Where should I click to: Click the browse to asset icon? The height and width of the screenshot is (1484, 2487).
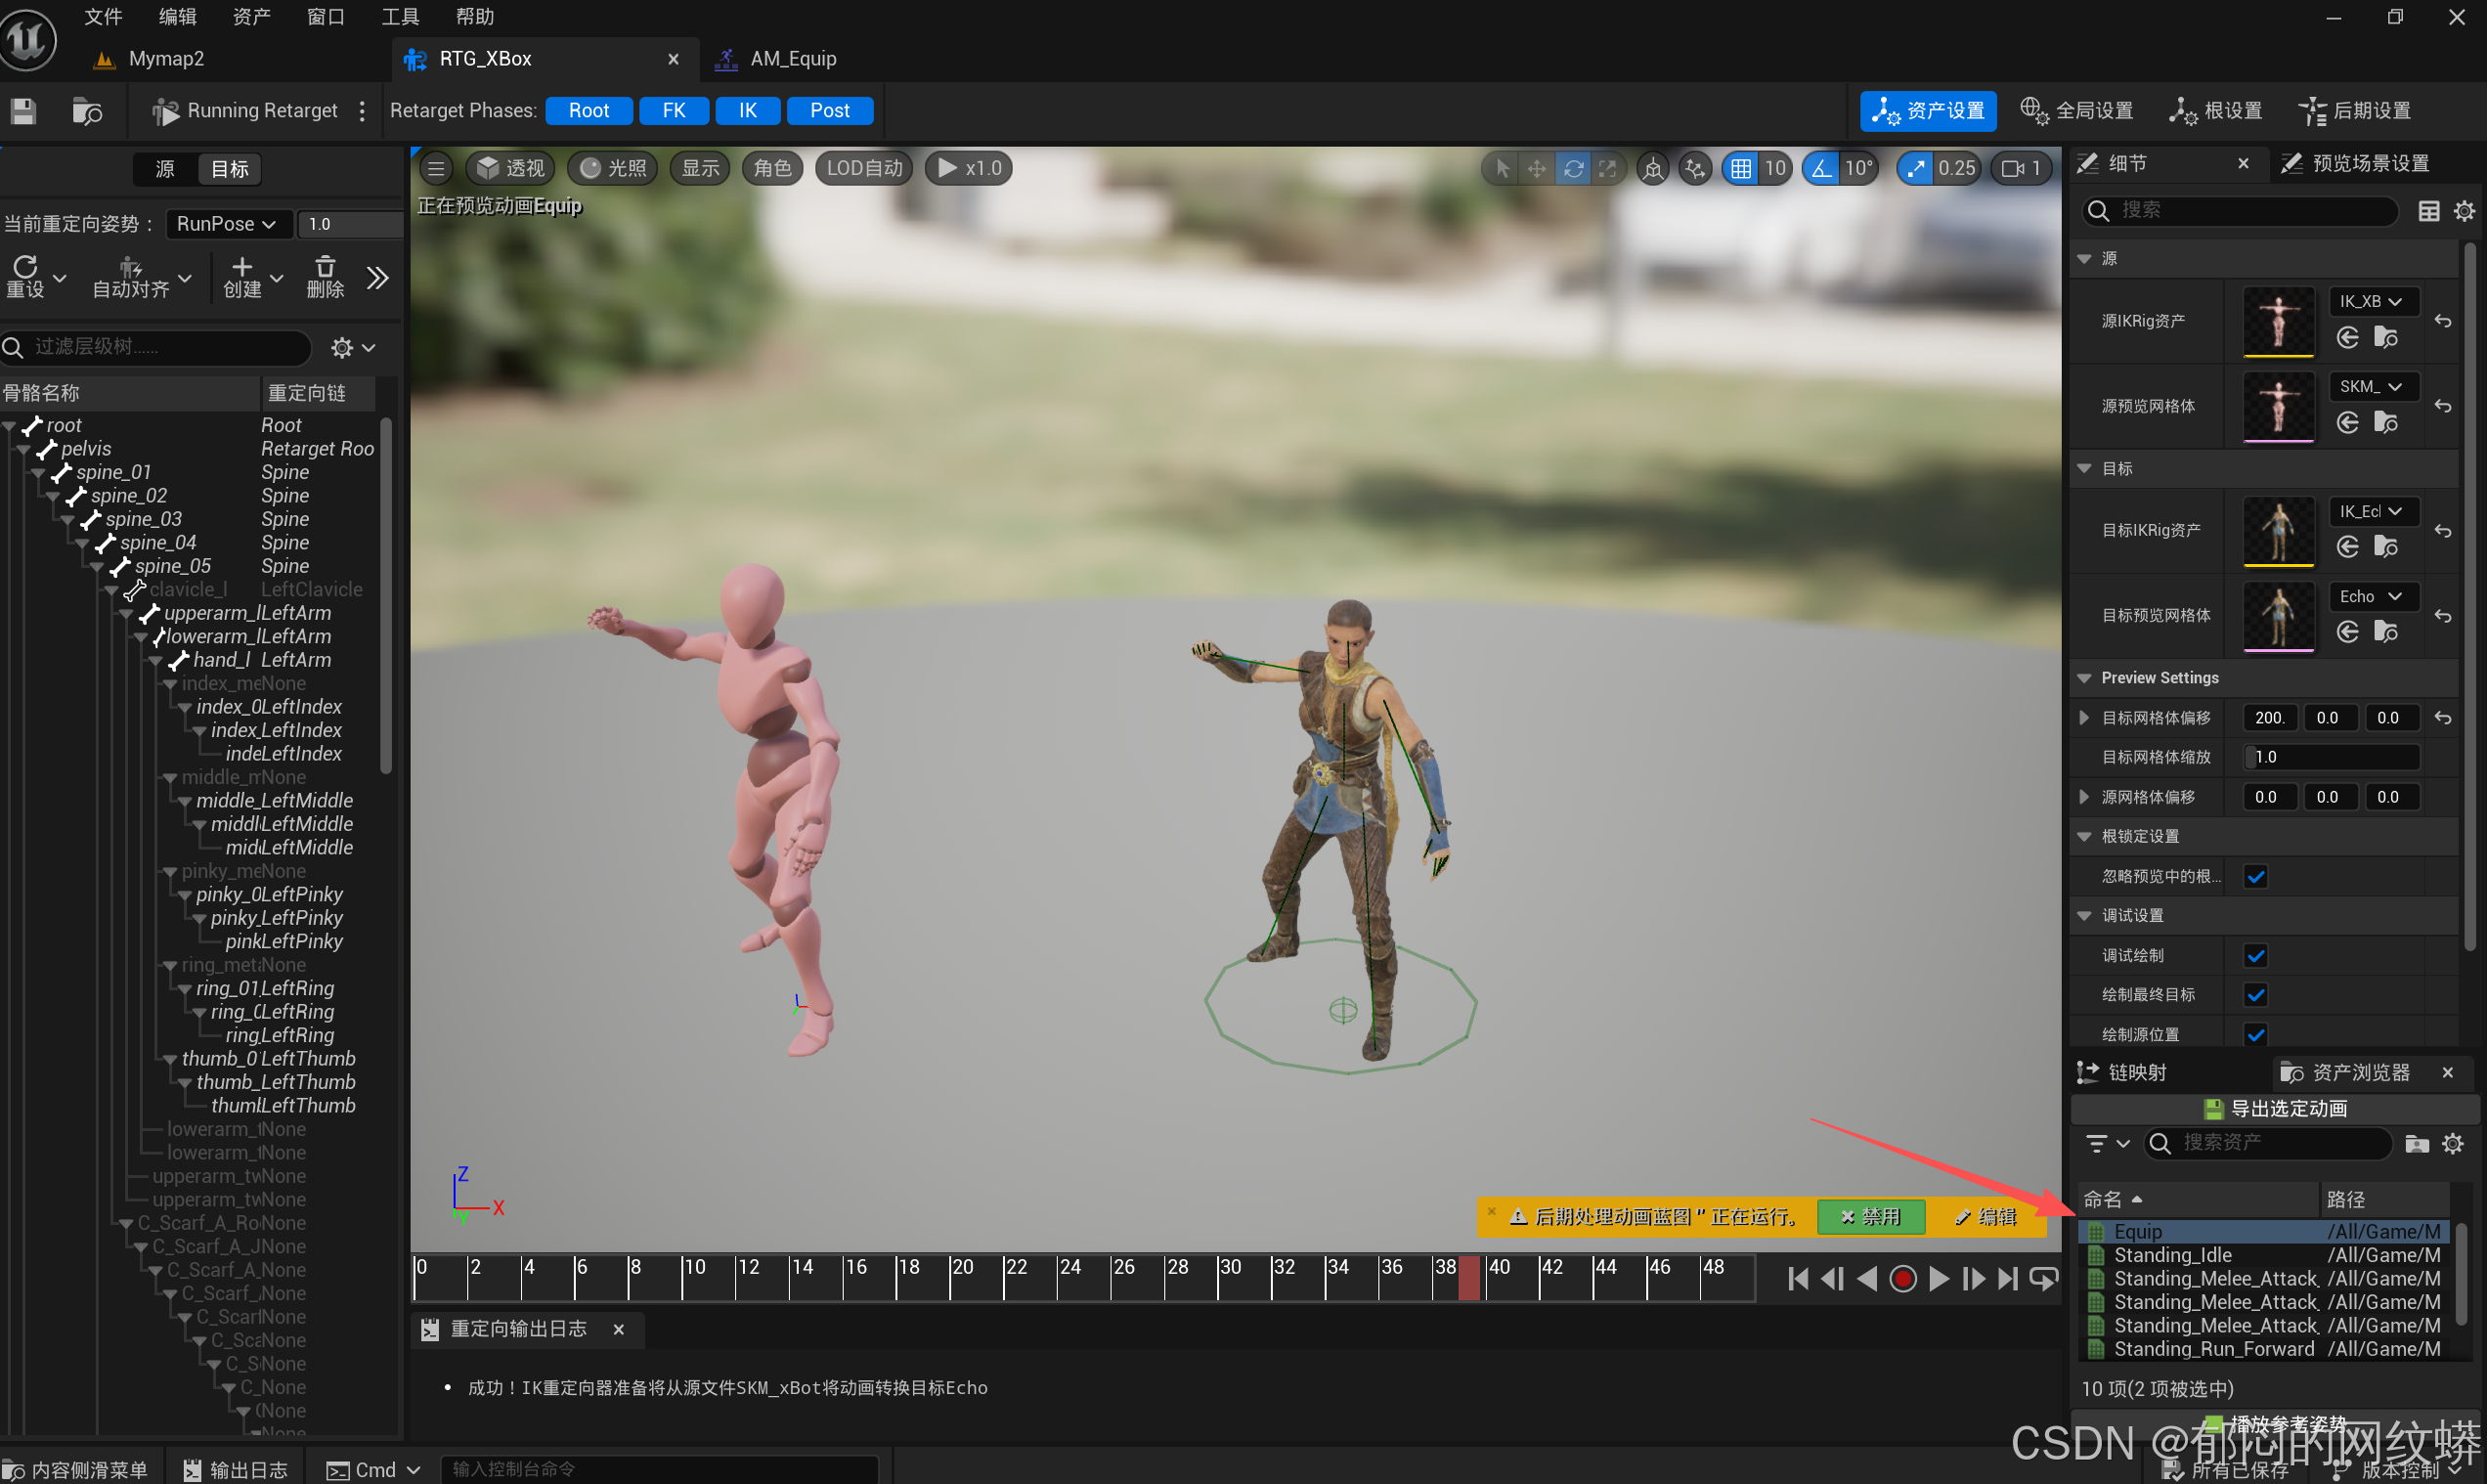click(87, 111)
